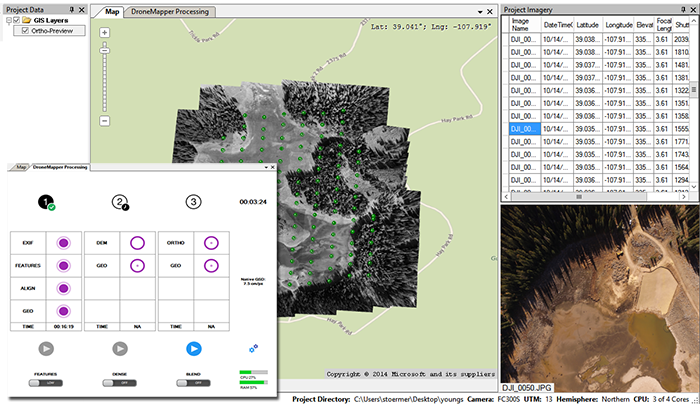Open processing settings via blue gears icon
Screen dimensions: 700x404
pyautogui.click(x=253, y=348)
